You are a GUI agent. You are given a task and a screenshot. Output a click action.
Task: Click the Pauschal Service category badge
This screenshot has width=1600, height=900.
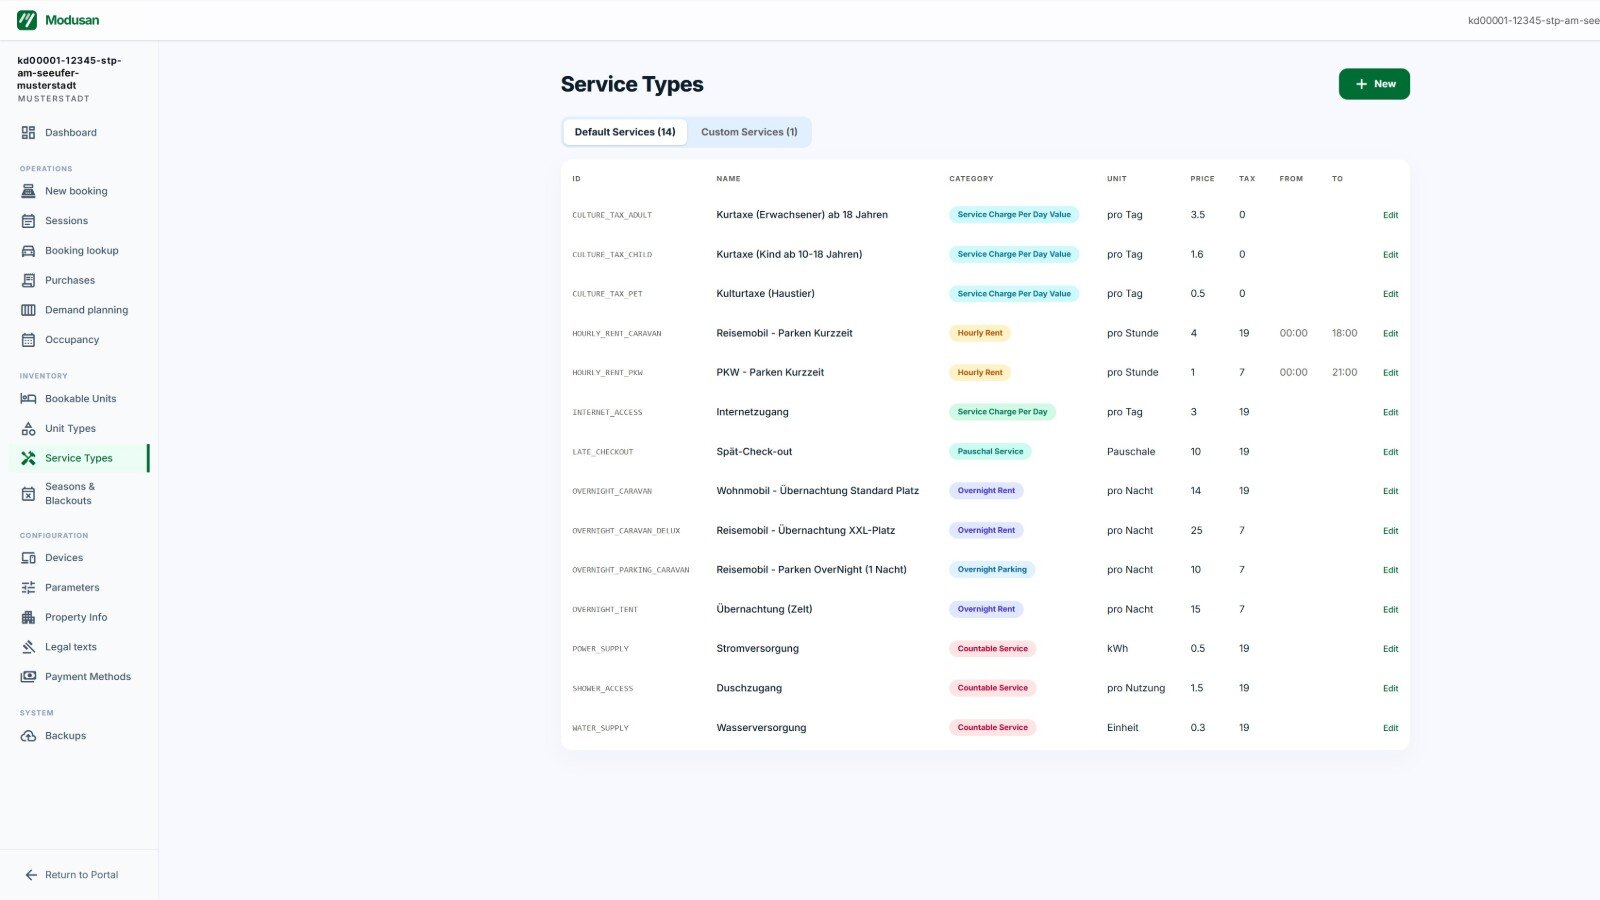pyautogui.click(x=990, y=452)
